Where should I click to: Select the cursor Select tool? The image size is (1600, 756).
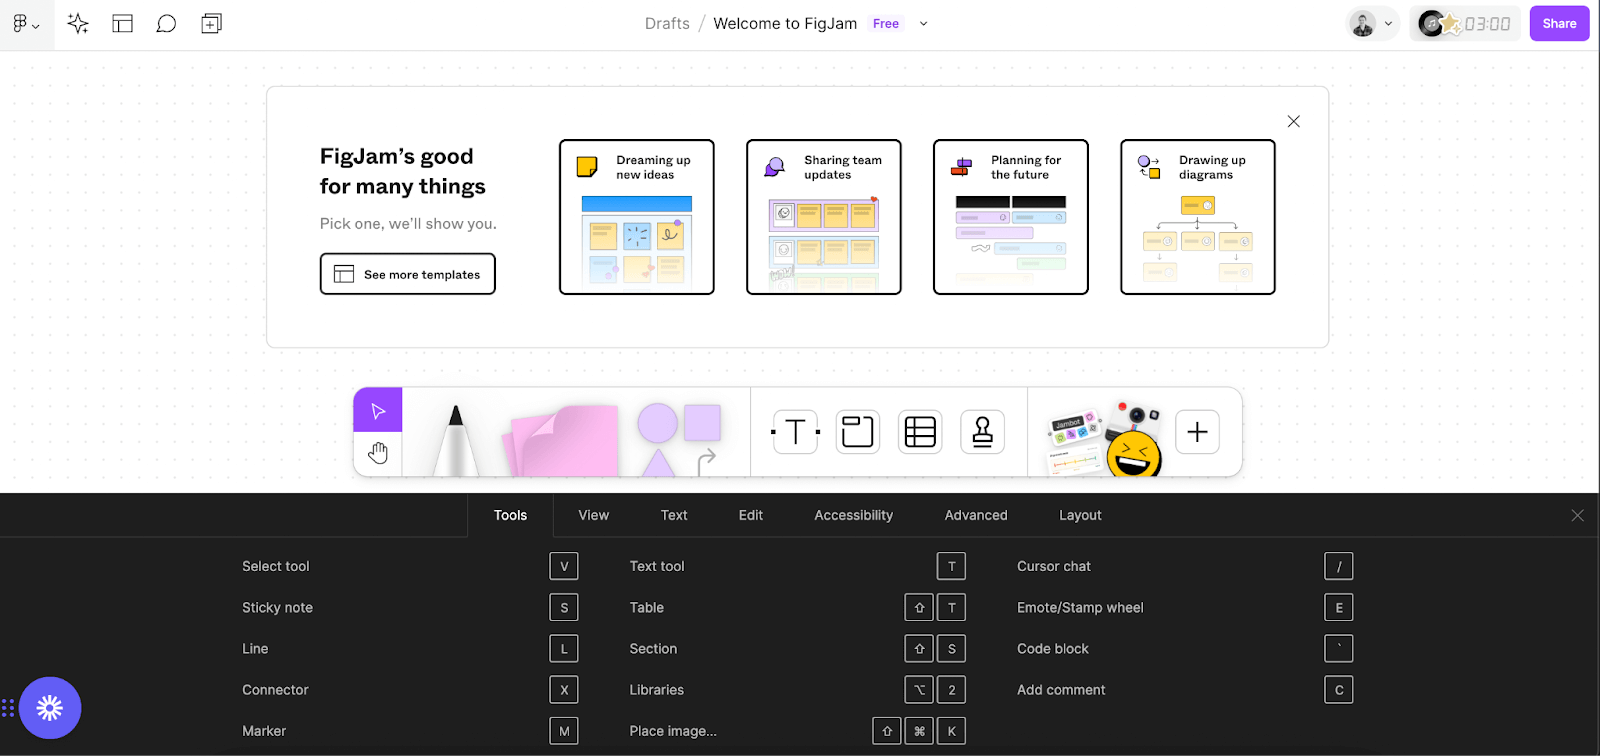[378, 410]
